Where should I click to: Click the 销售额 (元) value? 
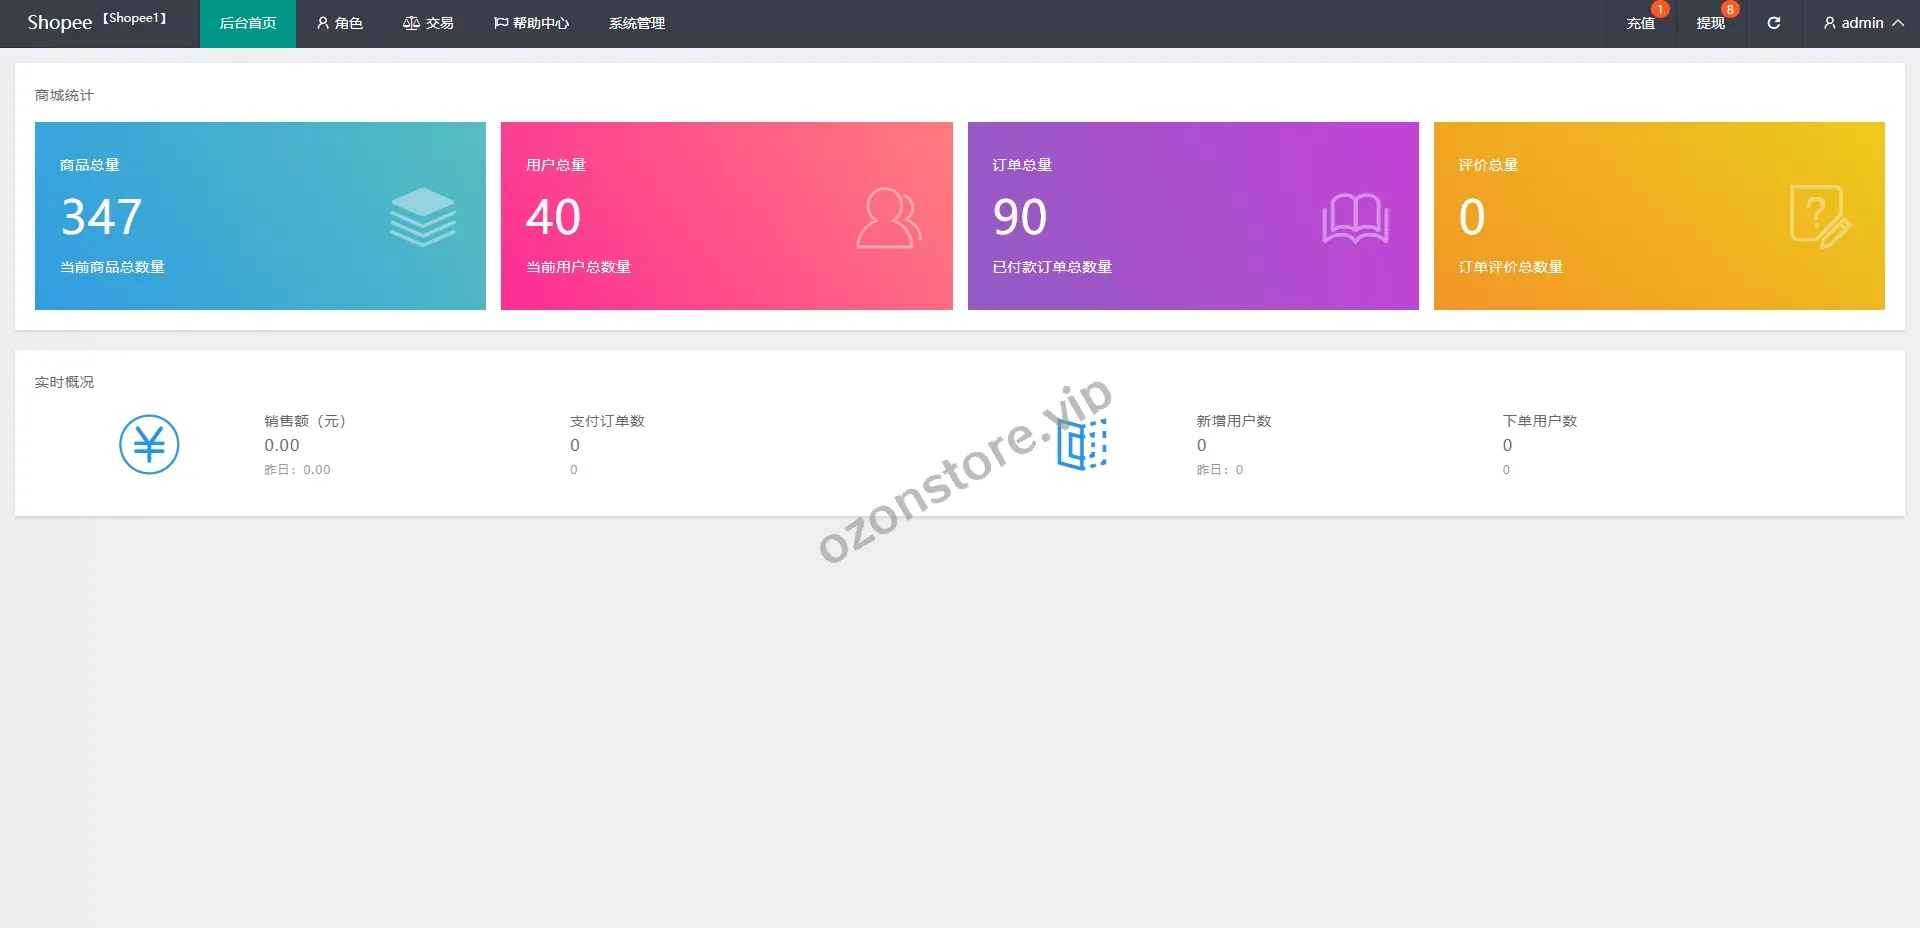click(282, 445)
